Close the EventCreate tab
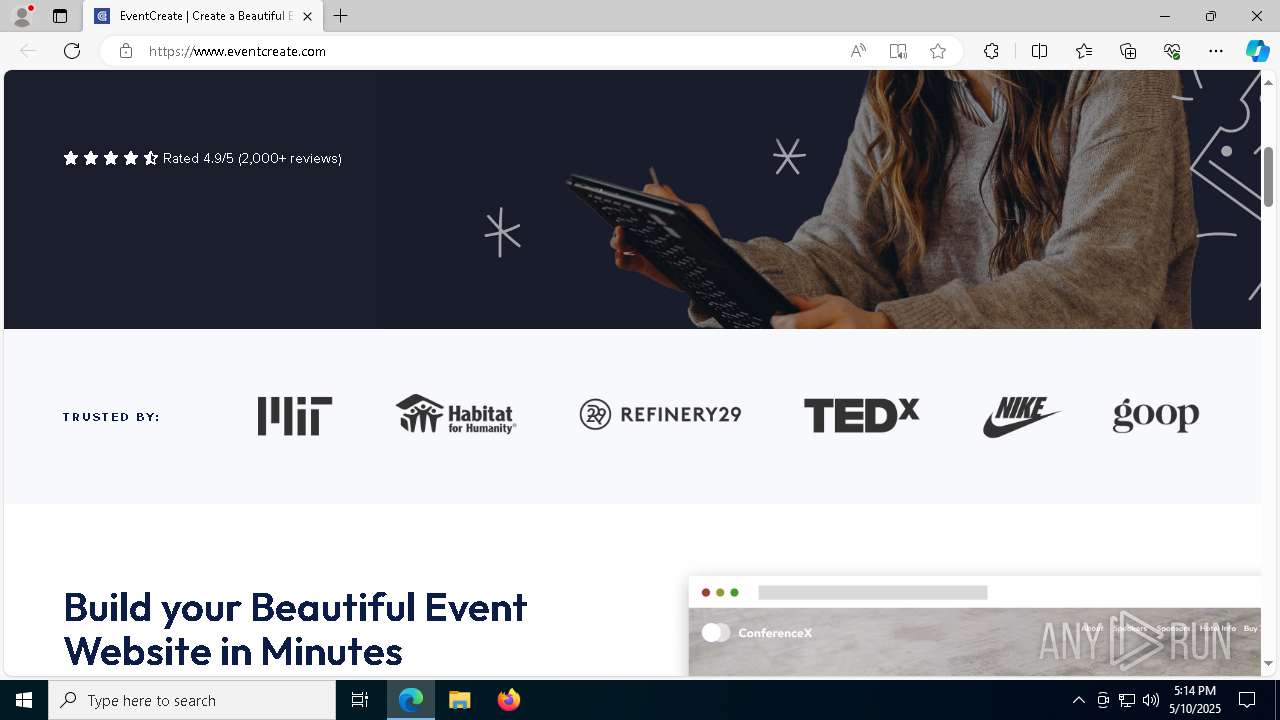Viewport: 1280px width, 720px height. [307, 16]
